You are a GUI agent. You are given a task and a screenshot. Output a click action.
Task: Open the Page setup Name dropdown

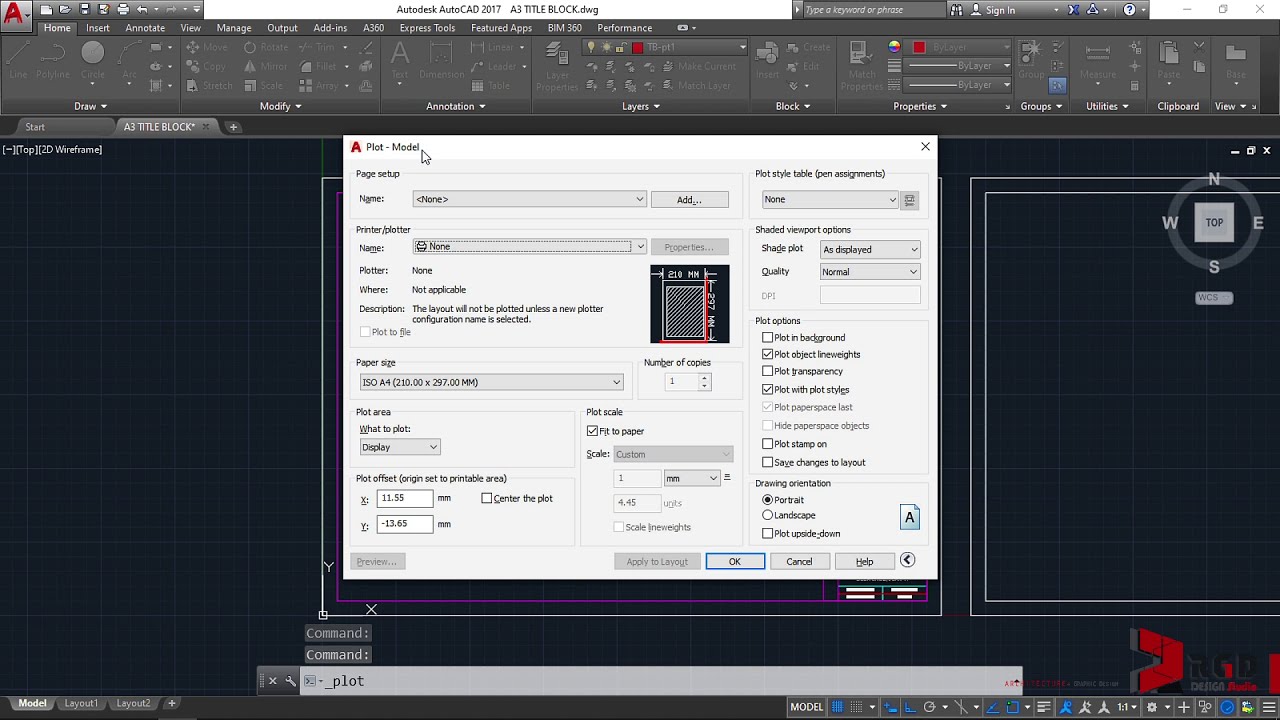click(529, 199)
